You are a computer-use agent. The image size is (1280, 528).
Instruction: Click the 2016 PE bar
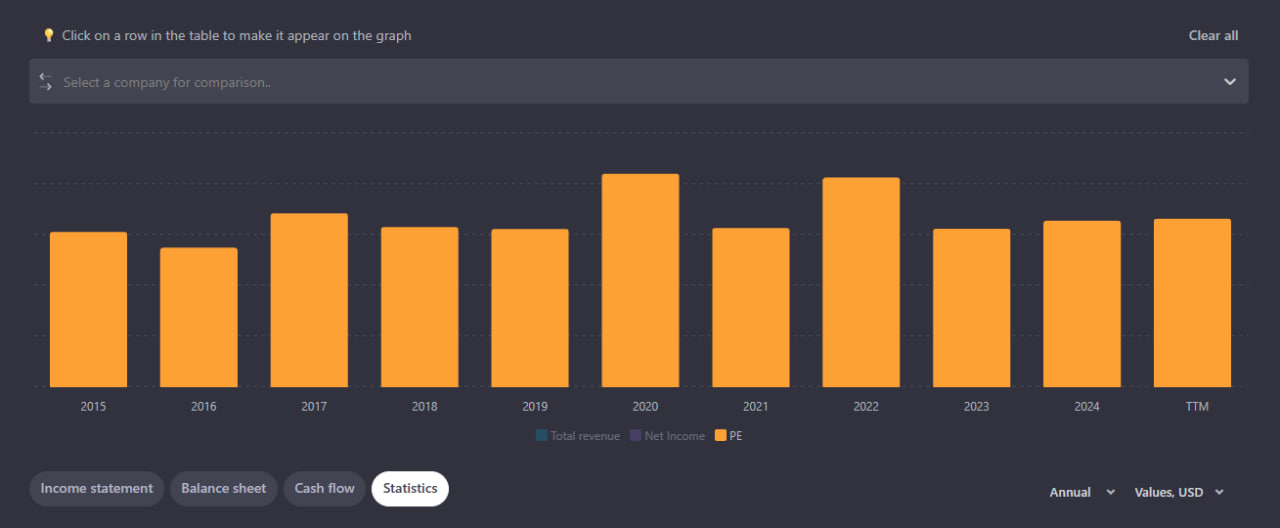(199, 317)
